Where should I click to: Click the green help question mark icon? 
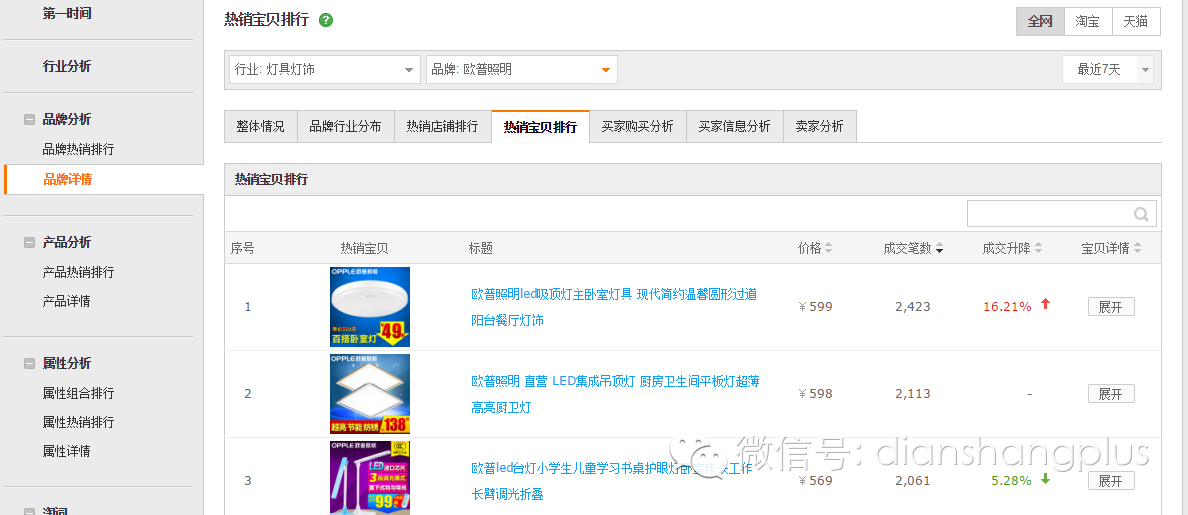(326, 20)
